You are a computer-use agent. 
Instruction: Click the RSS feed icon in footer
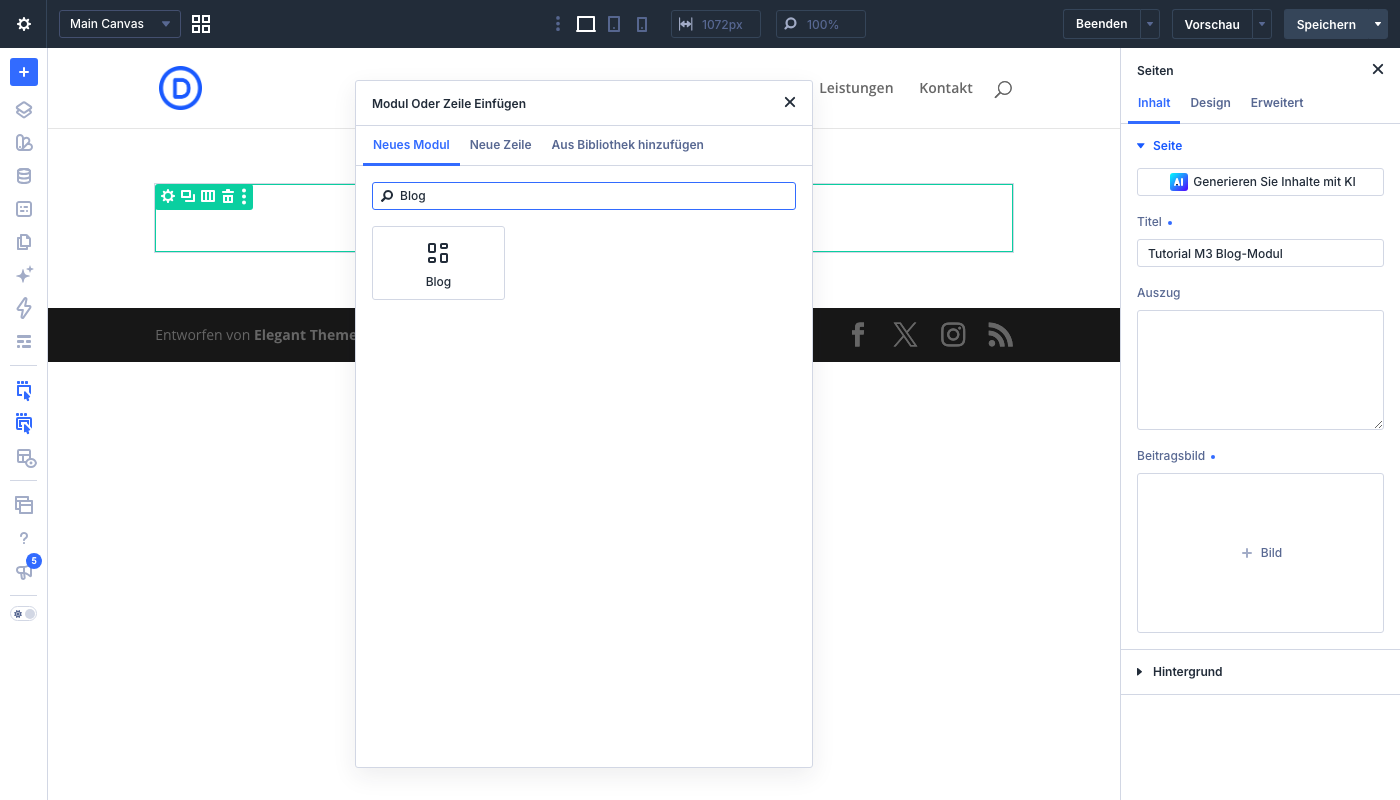[x=1000, y=334]
